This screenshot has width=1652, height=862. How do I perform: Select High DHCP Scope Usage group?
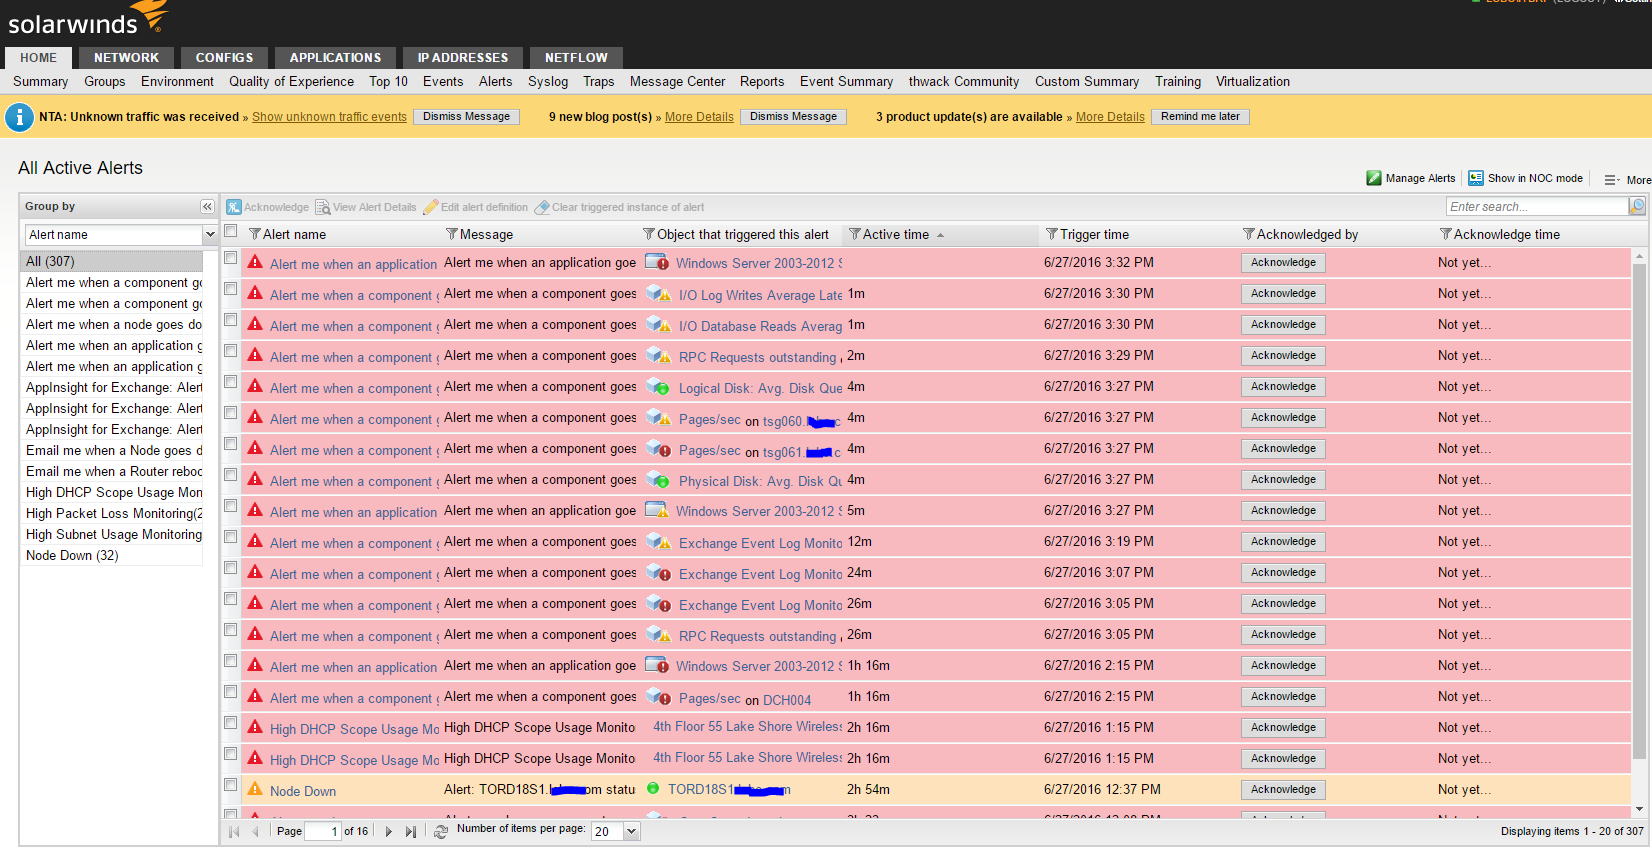click(x=112, y=492)
